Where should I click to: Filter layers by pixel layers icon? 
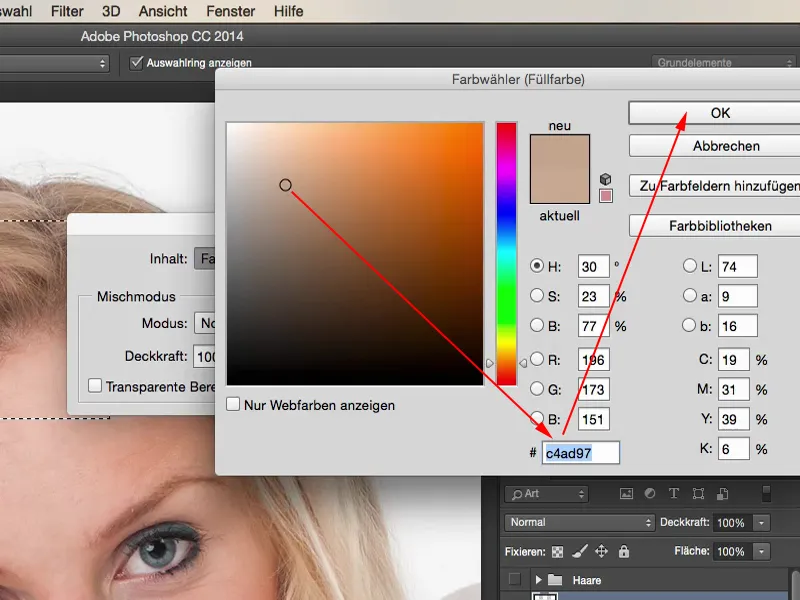click(x=626, y=493)
